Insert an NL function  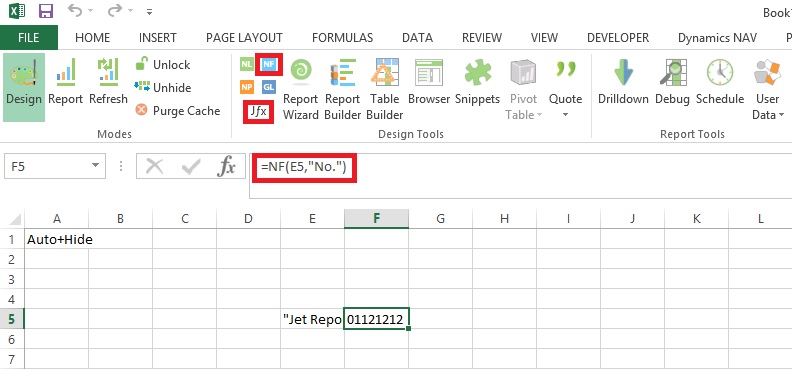pyautogui.click(x=247, y=64)
